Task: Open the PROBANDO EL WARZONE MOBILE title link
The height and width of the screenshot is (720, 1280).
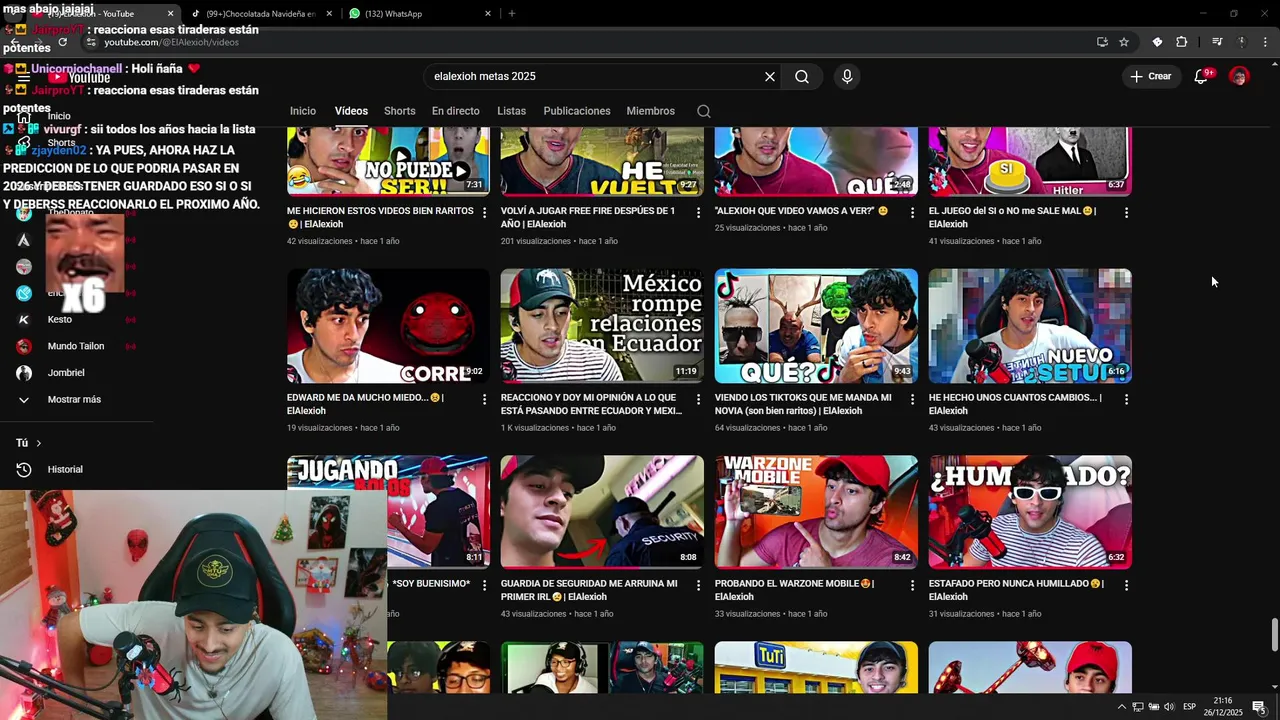Action: 794,590
